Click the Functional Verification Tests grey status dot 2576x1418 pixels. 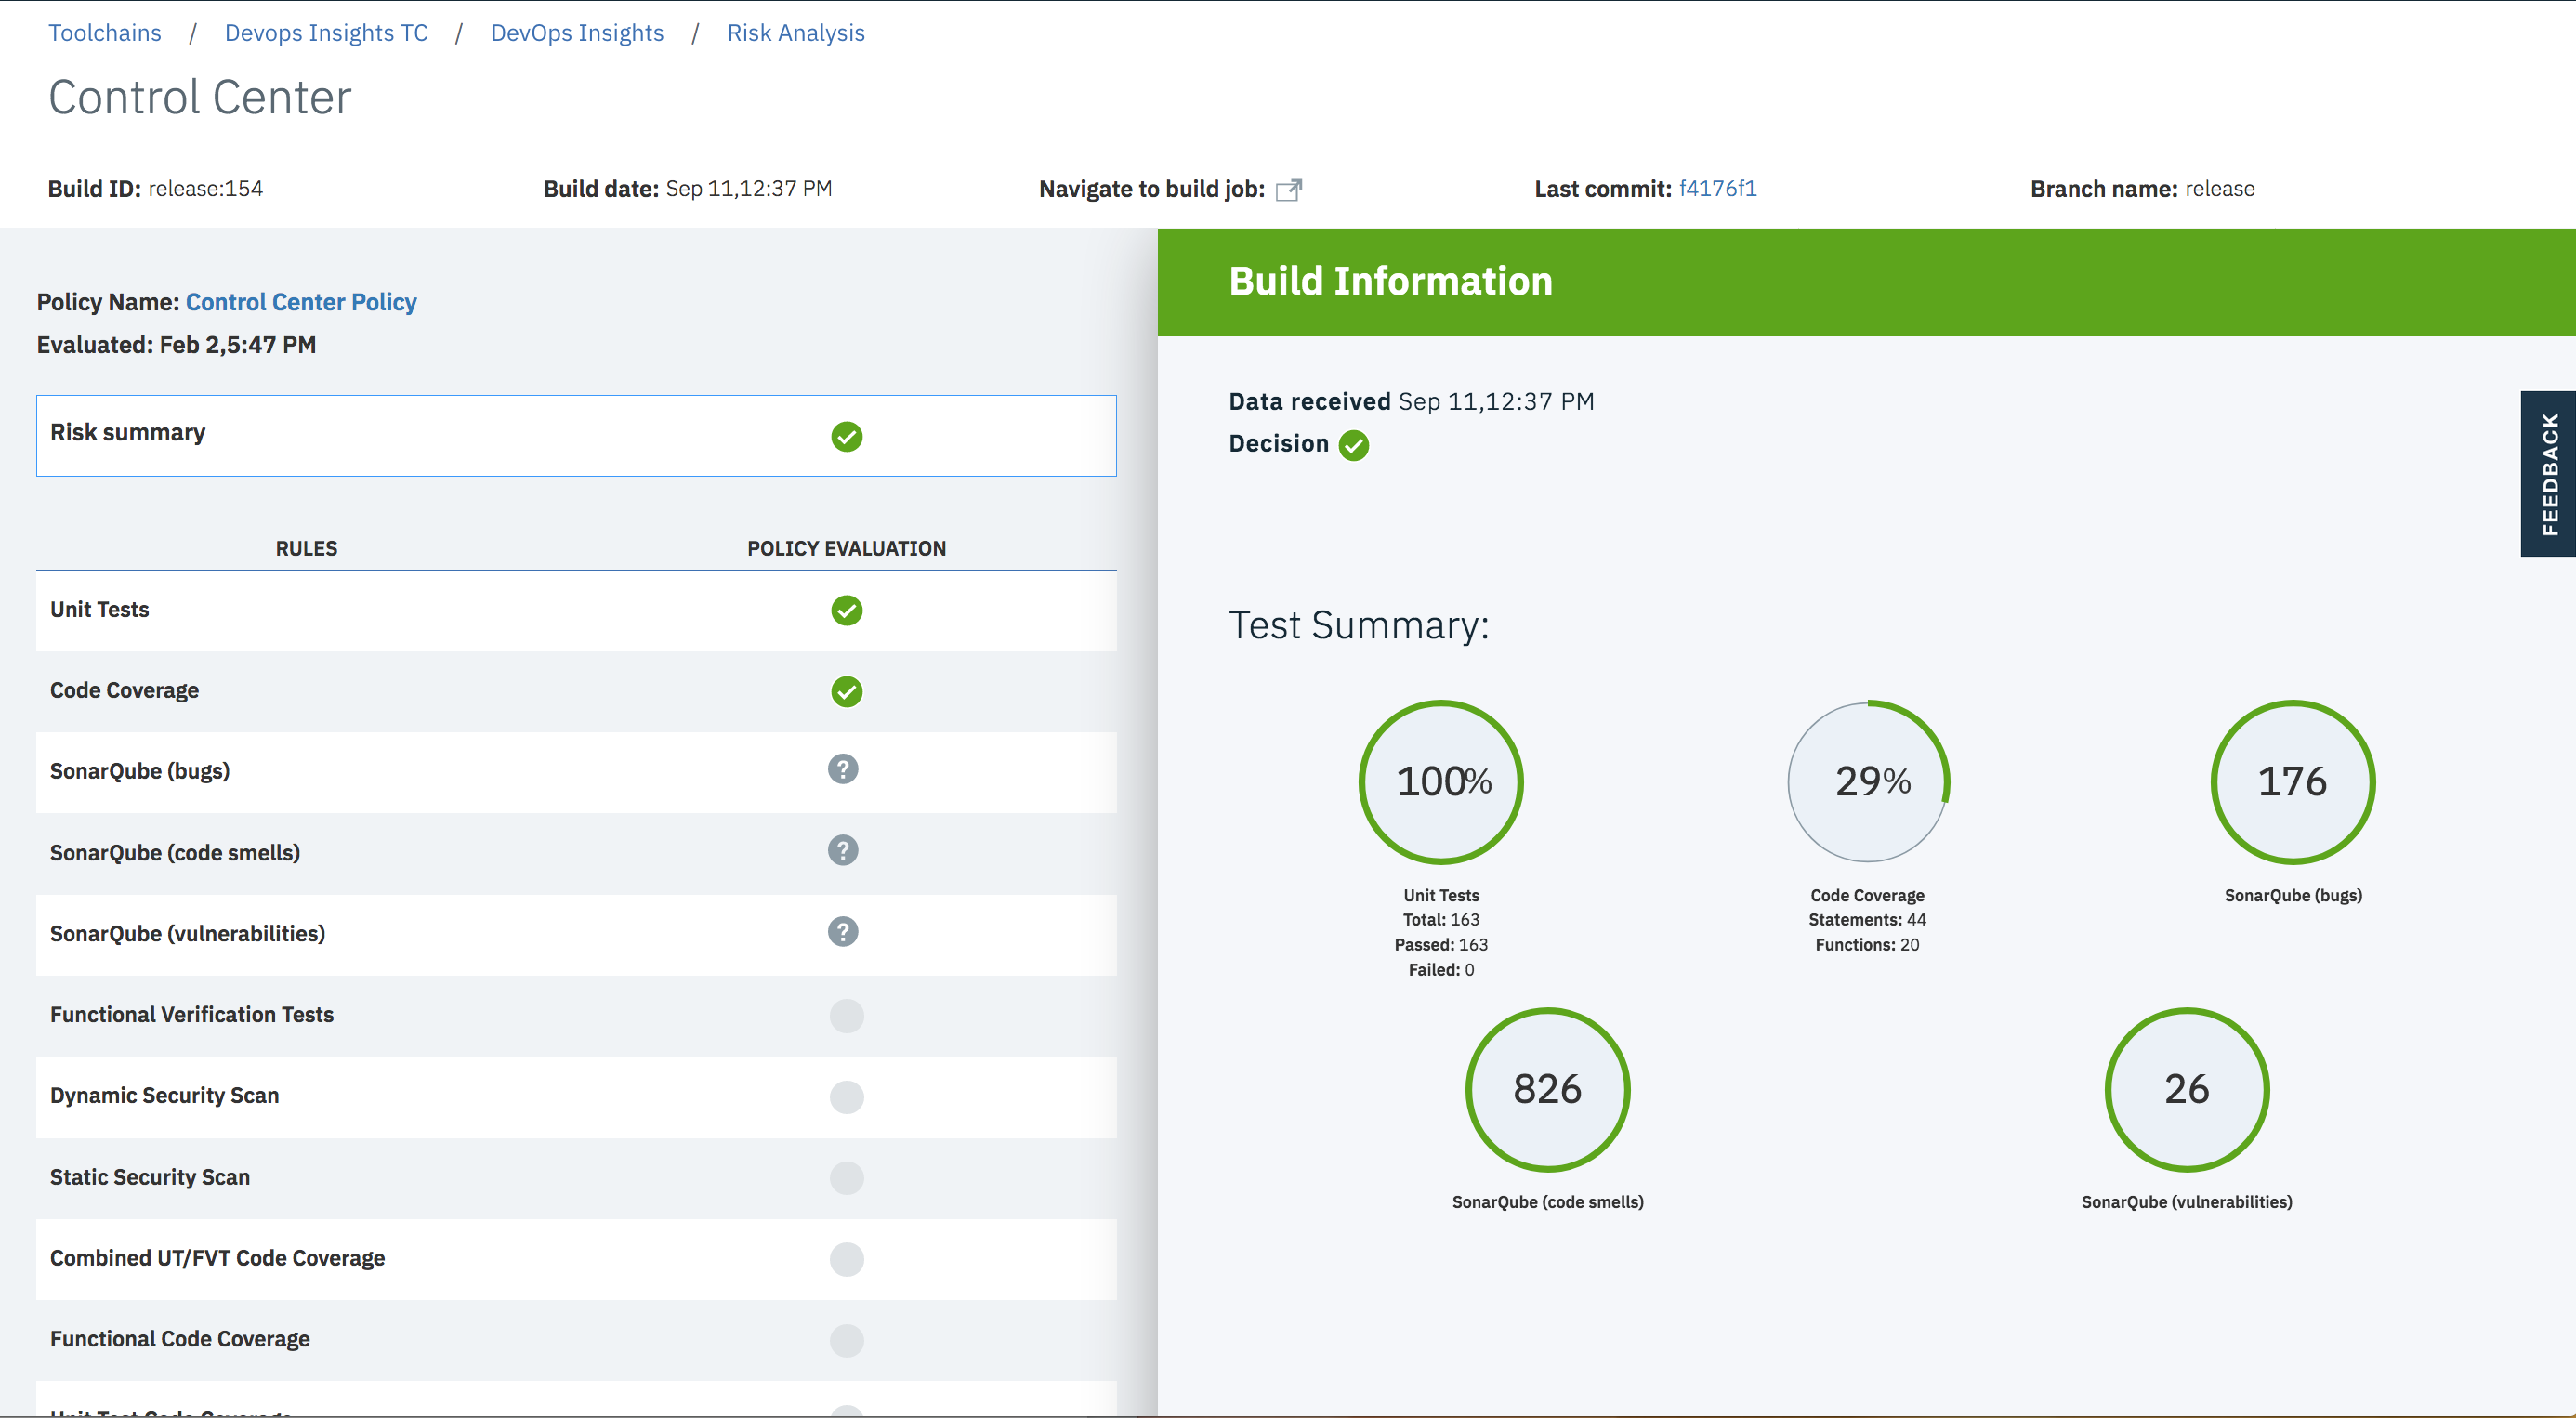846,1016
